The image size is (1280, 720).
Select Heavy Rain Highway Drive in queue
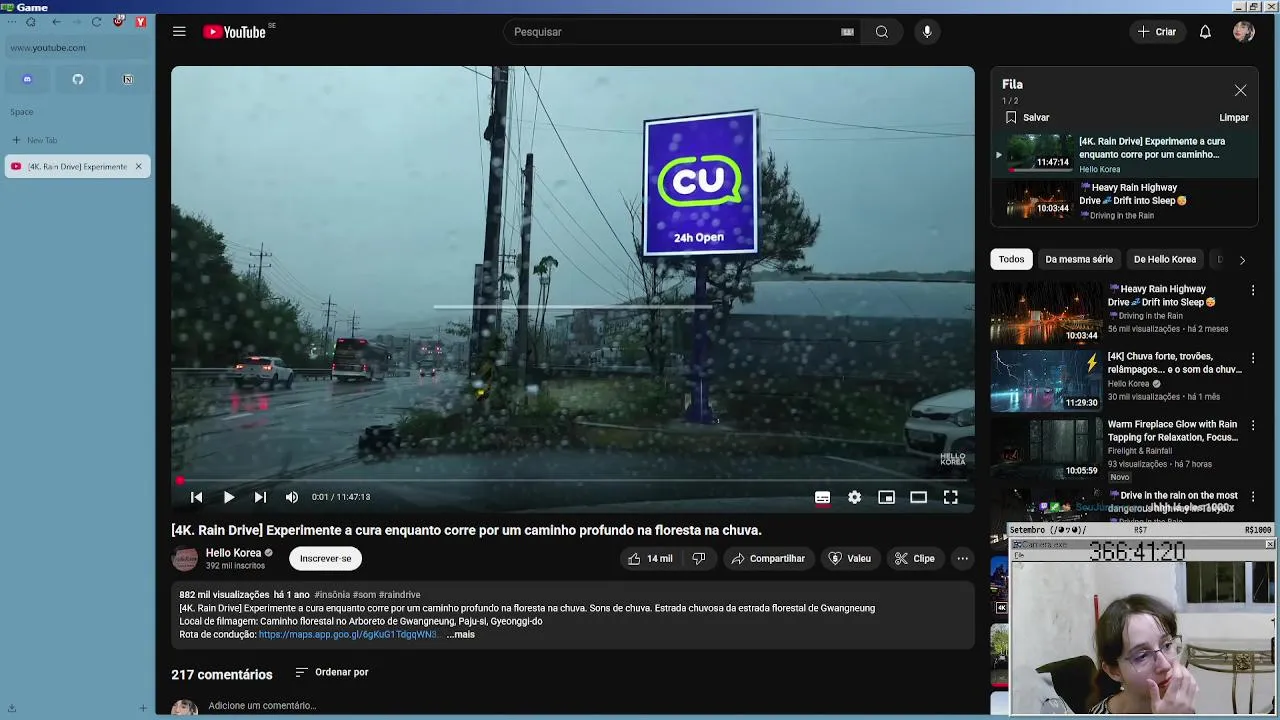coord(1125,201)
